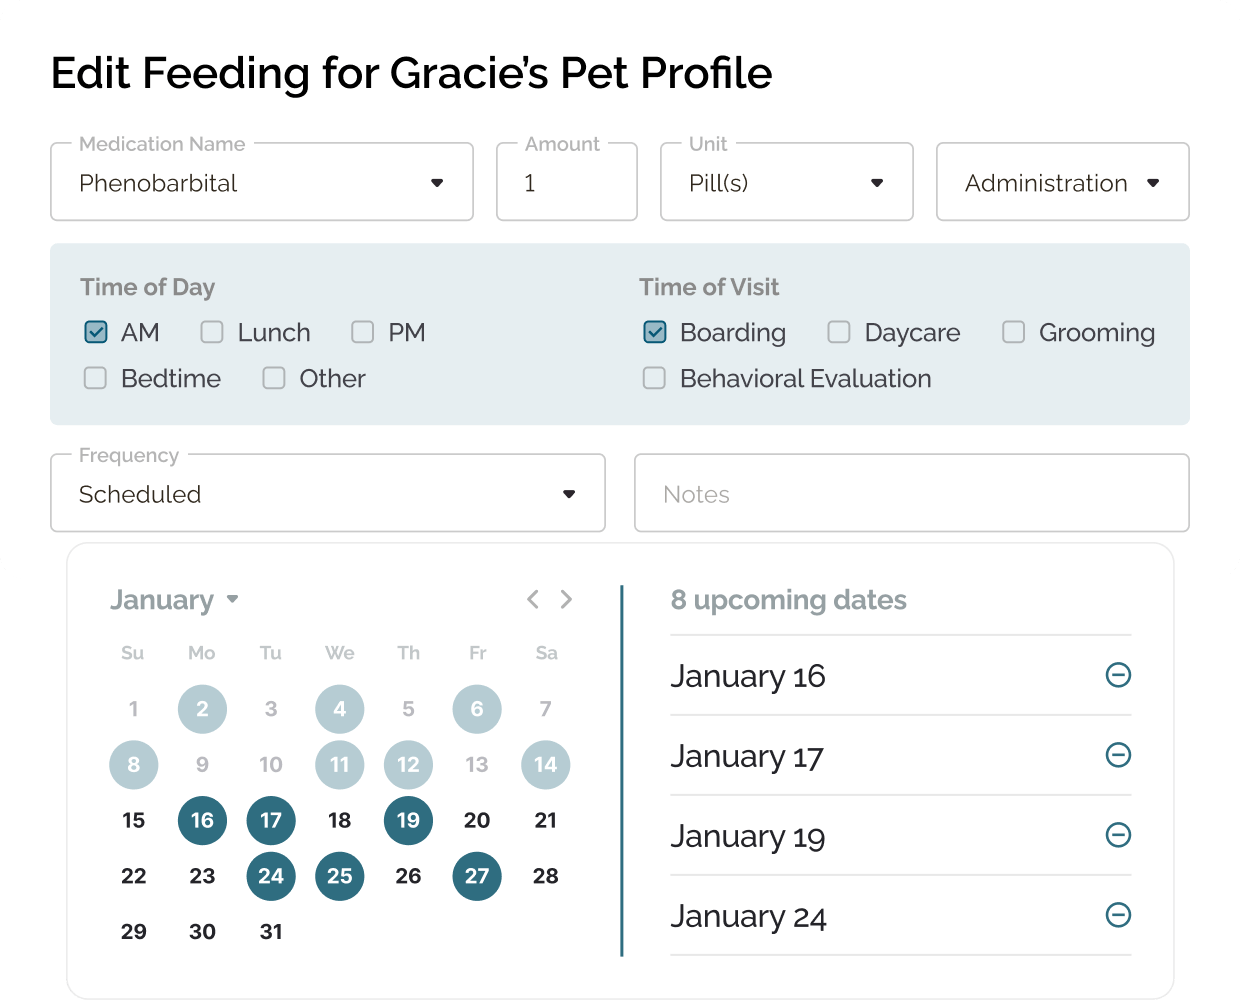Click the Notes text field
The height and width of the screenshot is (1000, 1240).
(x=911, y=493)
